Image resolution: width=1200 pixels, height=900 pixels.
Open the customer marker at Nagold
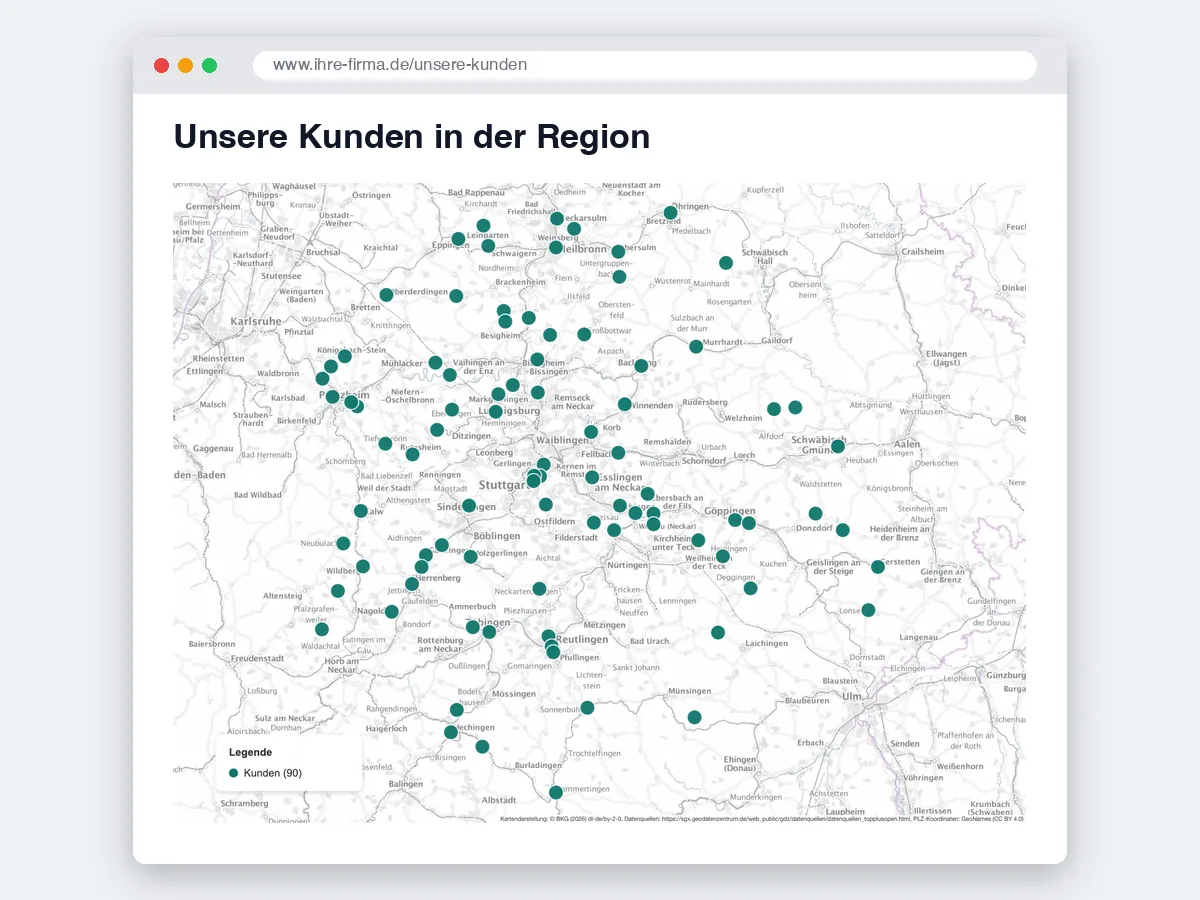[x=392, y=611]
